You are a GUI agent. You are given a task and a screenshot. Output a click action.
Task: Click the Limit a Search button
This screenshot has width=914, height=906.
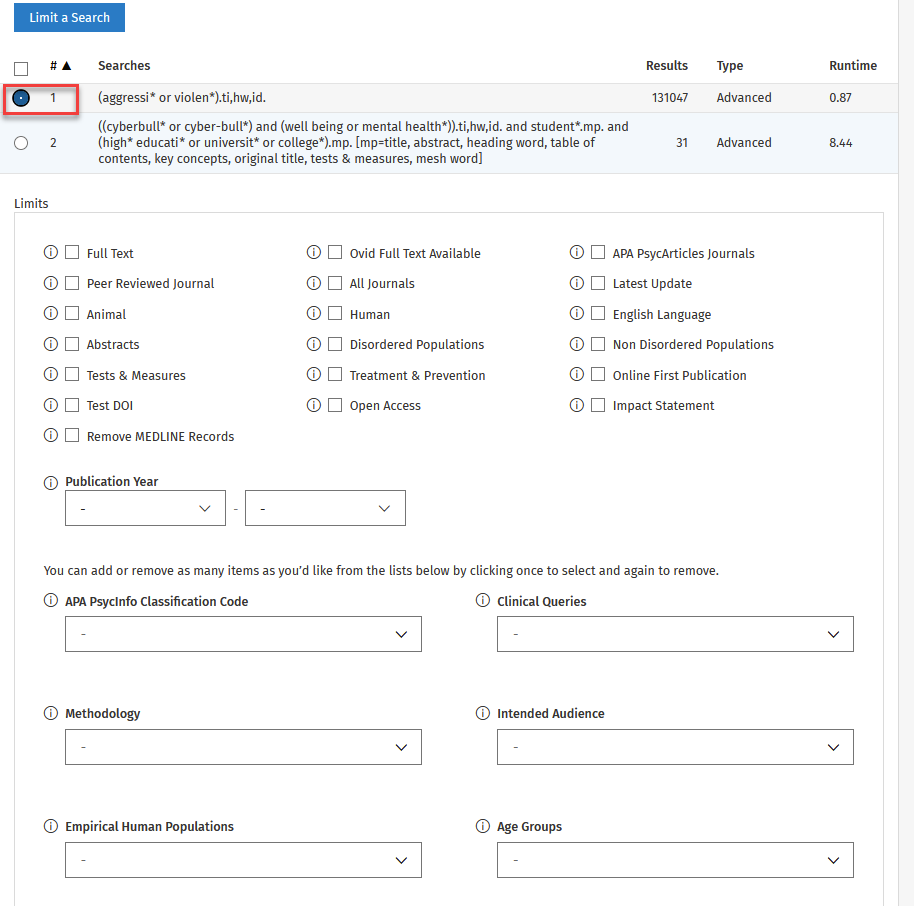point(69,18)
